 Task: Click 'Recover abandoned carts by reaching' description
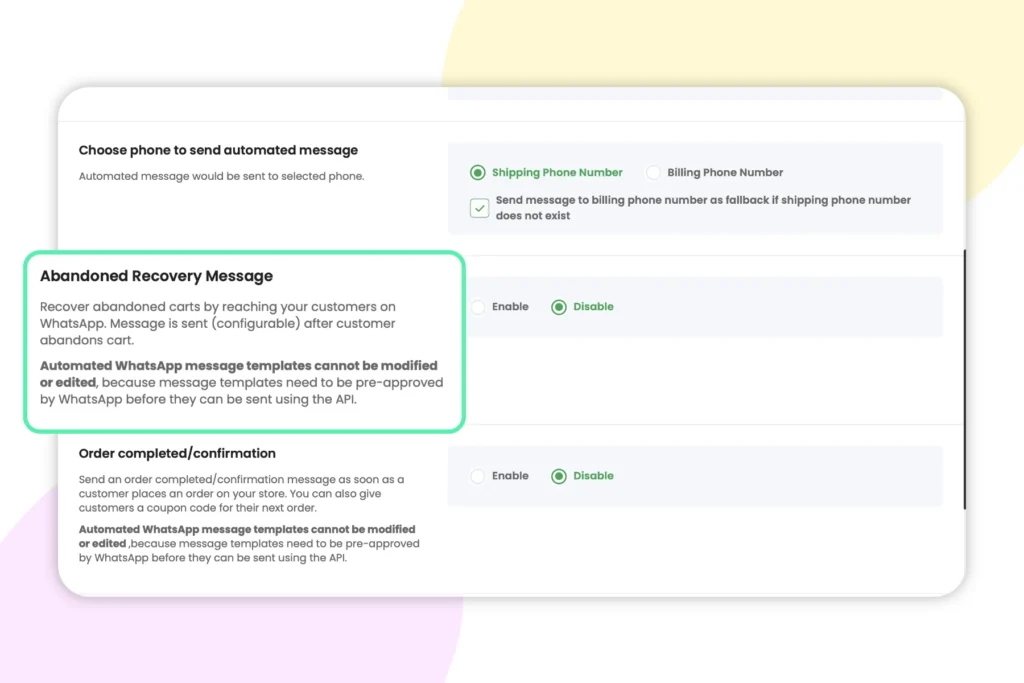[217, 323]
